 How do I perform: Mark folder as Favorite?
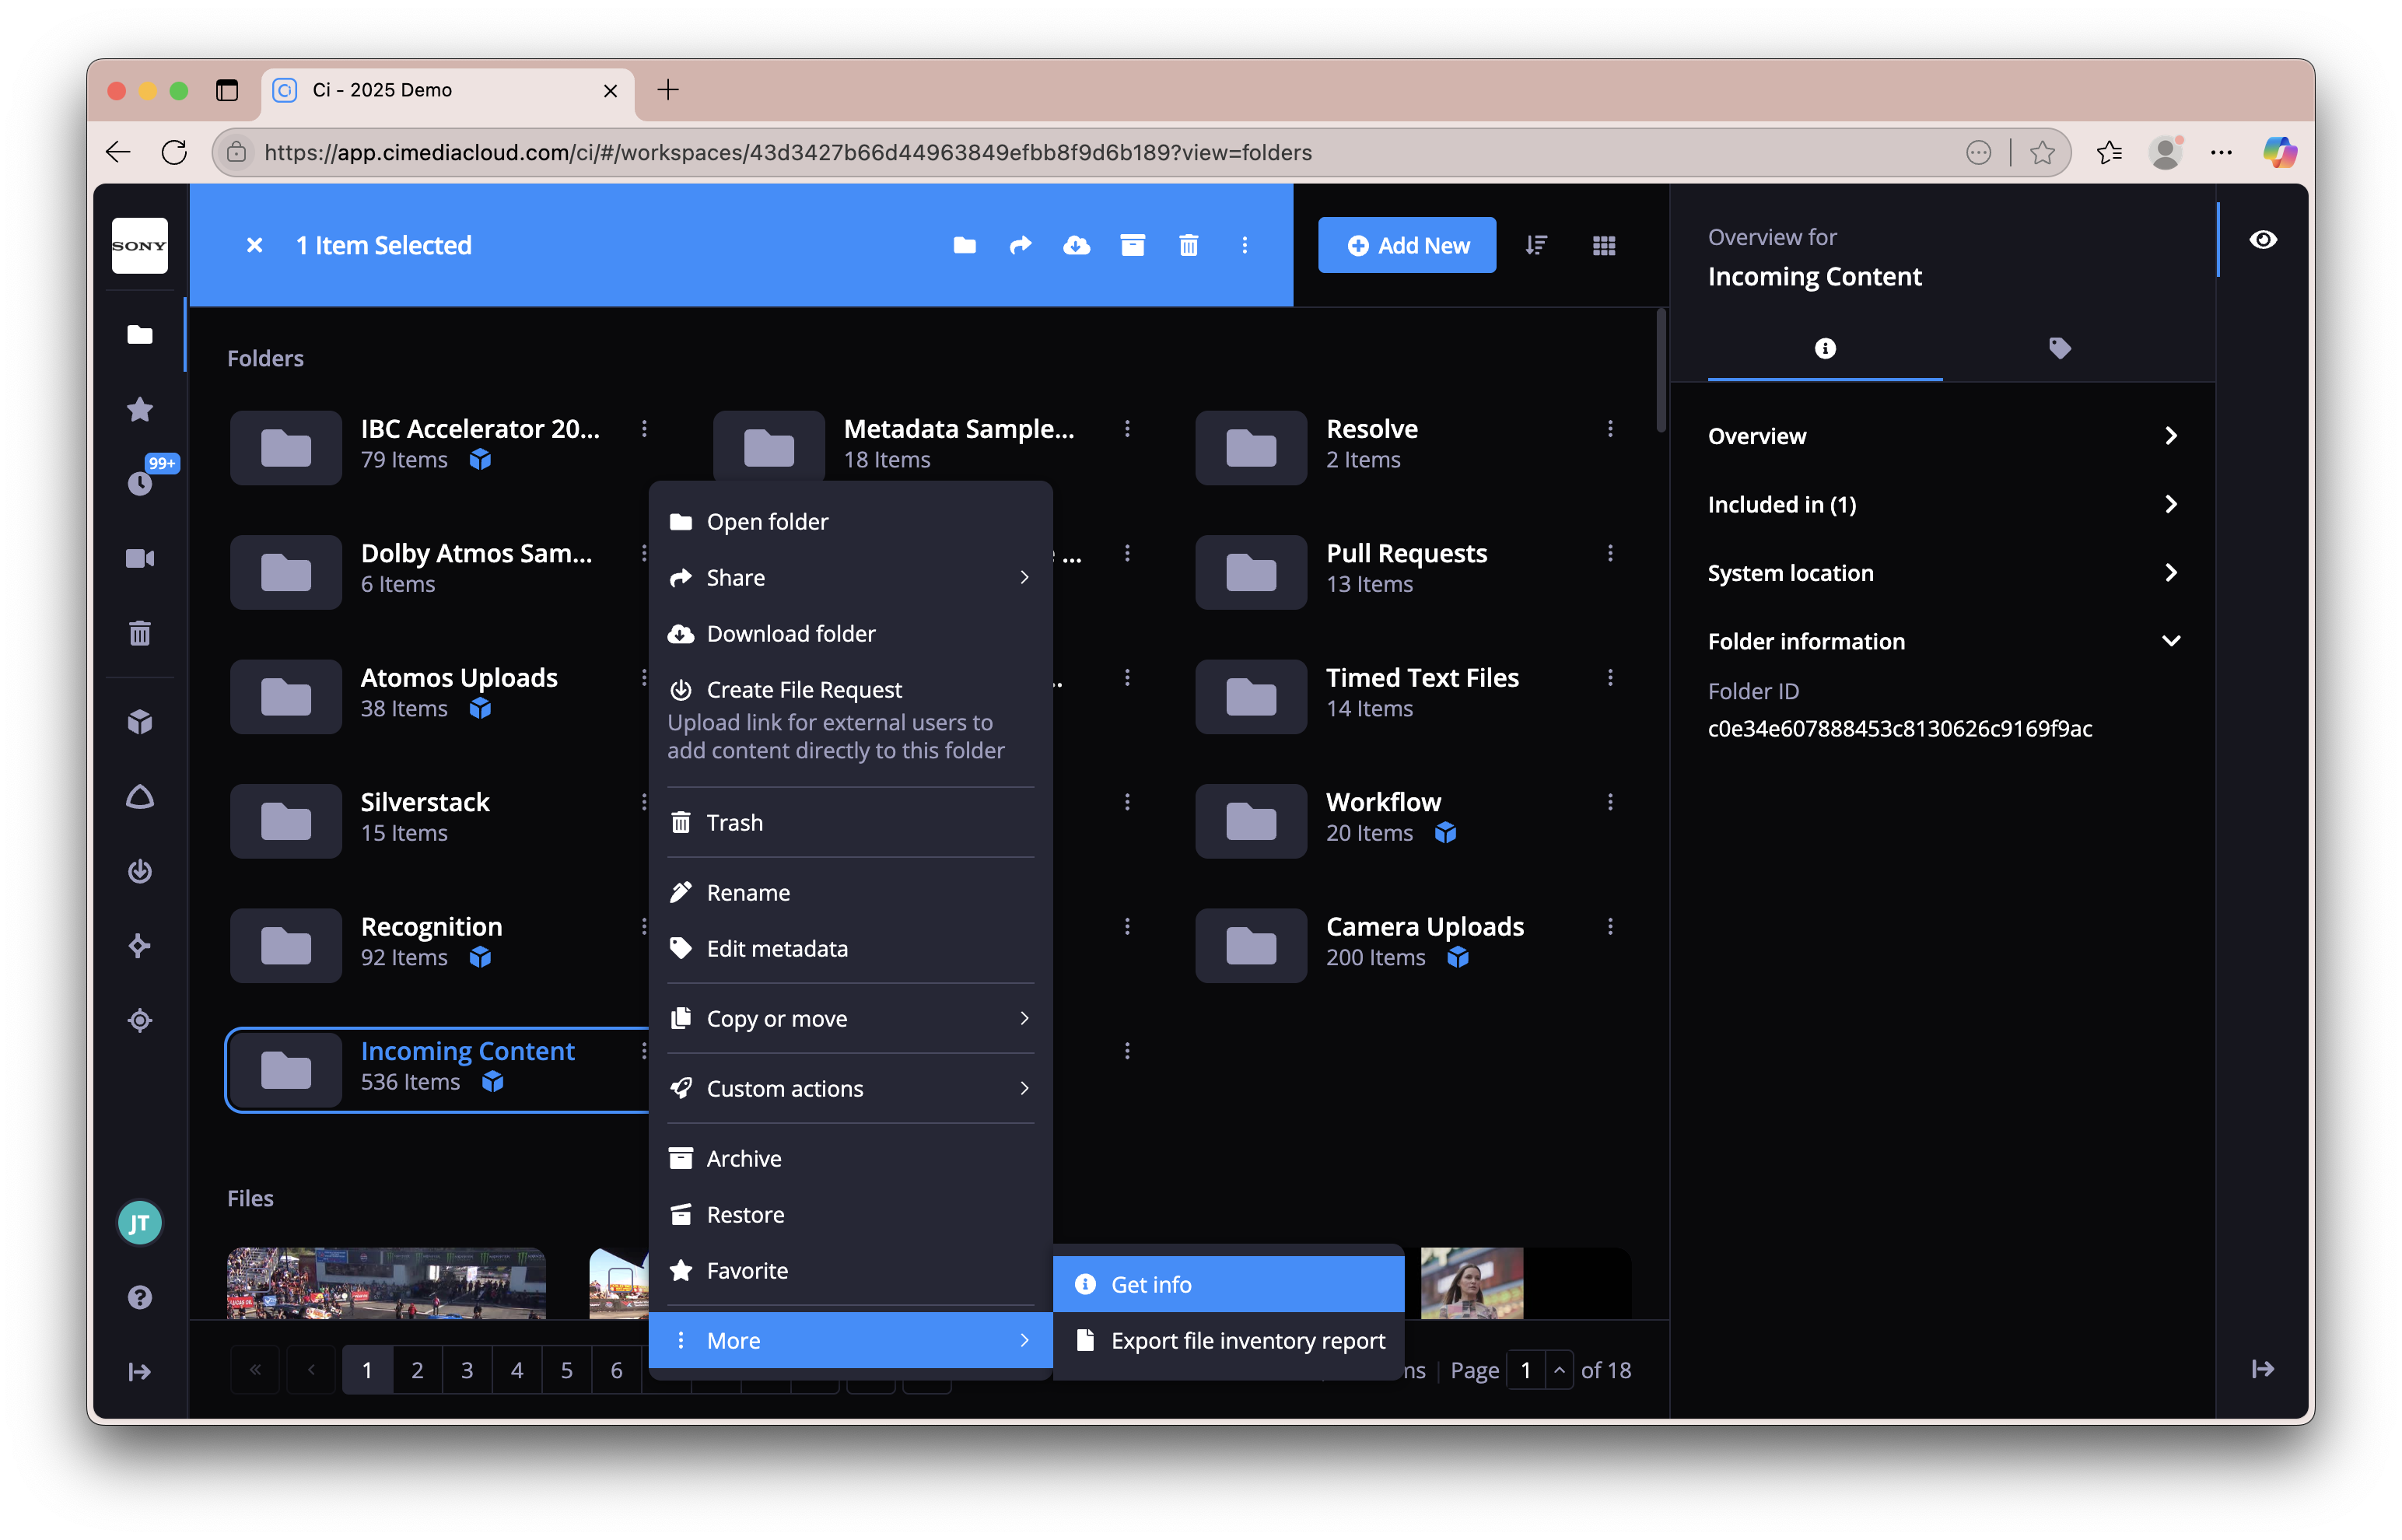pyautogui.click(x=850, y=1271)
